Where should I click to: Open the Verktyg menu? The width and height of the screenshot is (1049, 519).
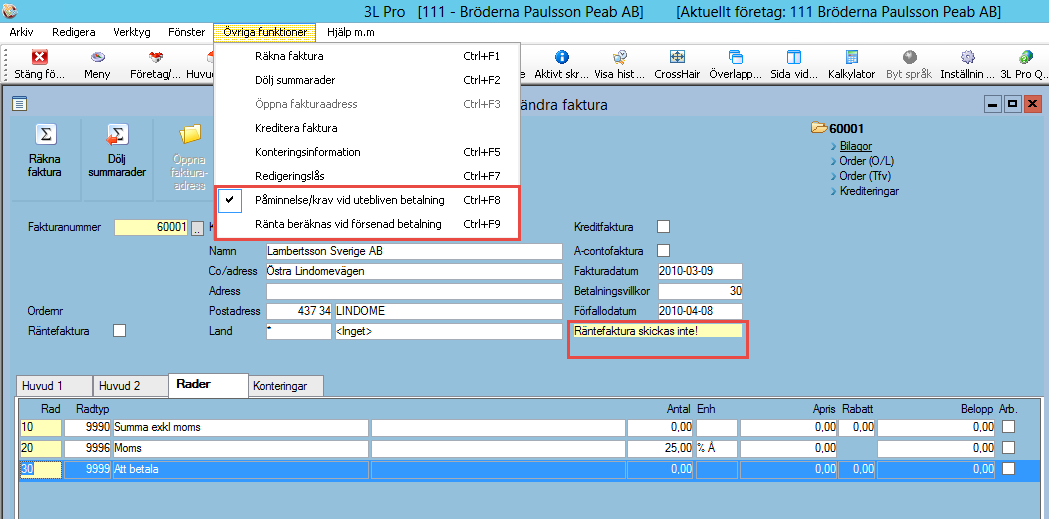[132, 32]
